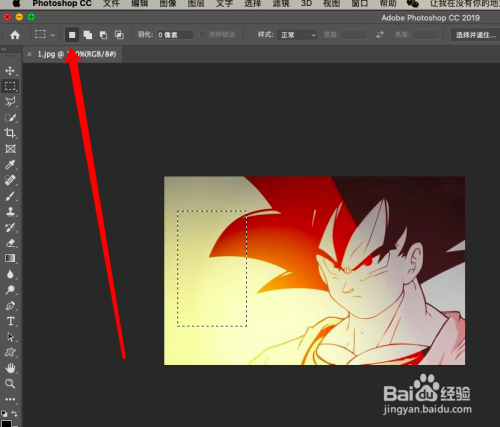Expand the toolbox using double-chevron
The width and height of the screenshot is (500, 427).
(4, 49)
